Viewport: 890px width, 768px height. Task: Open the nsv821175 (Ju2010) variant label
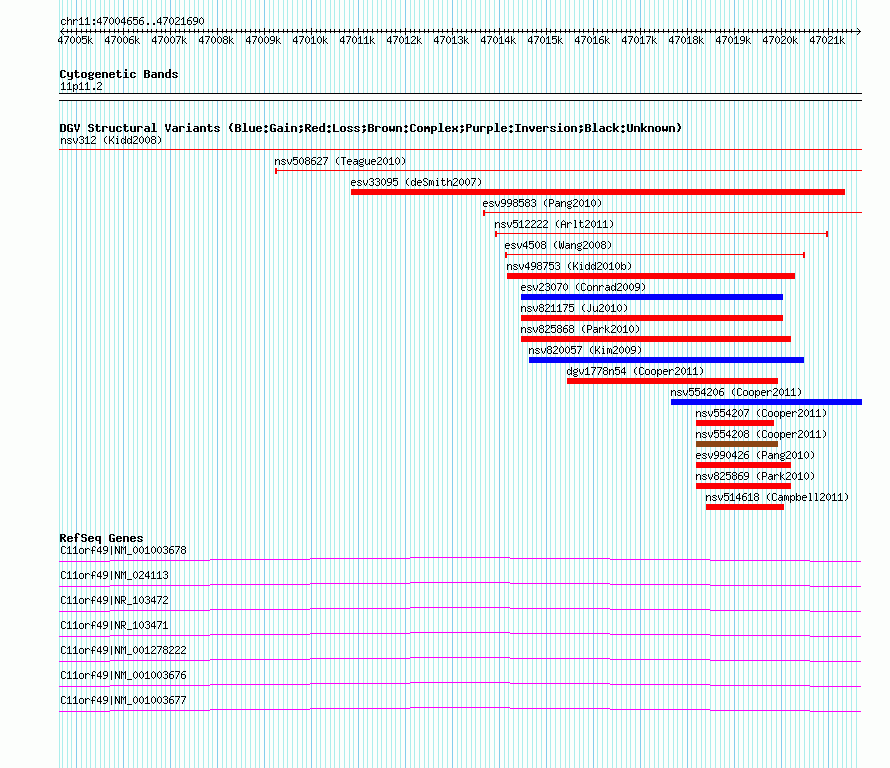point(574,308)
